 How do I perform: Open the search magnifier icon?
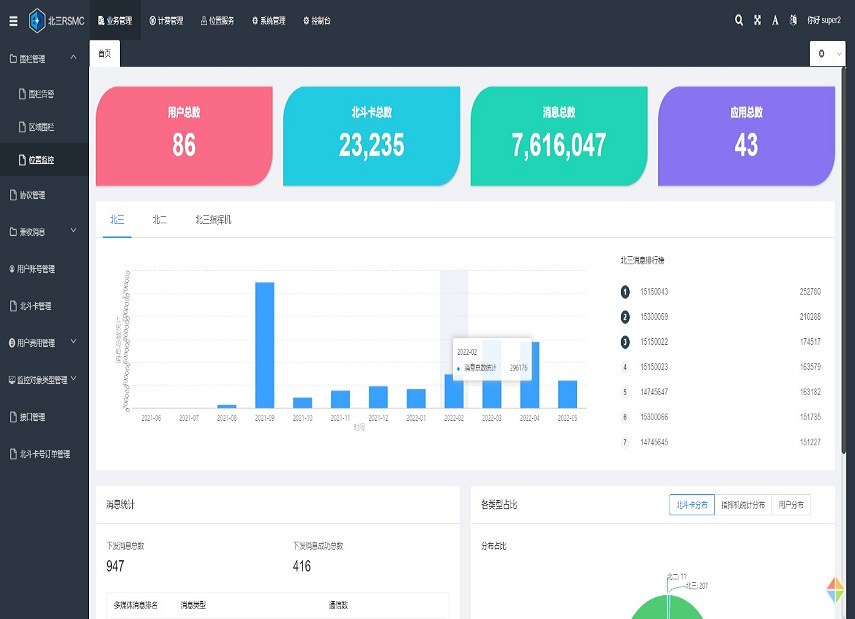tap(739, 20)
